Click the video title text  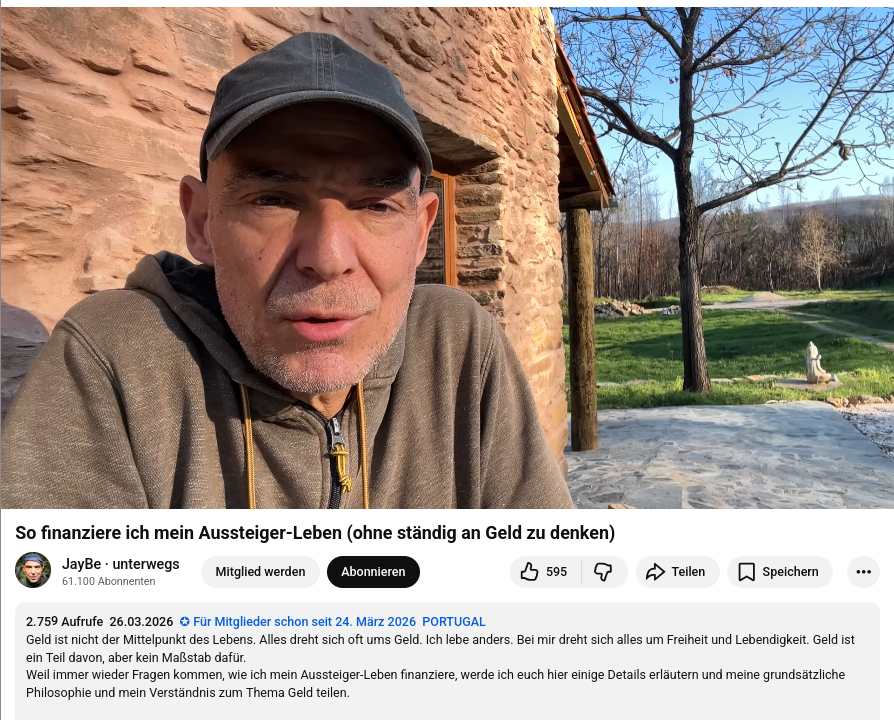coord(315,532)
